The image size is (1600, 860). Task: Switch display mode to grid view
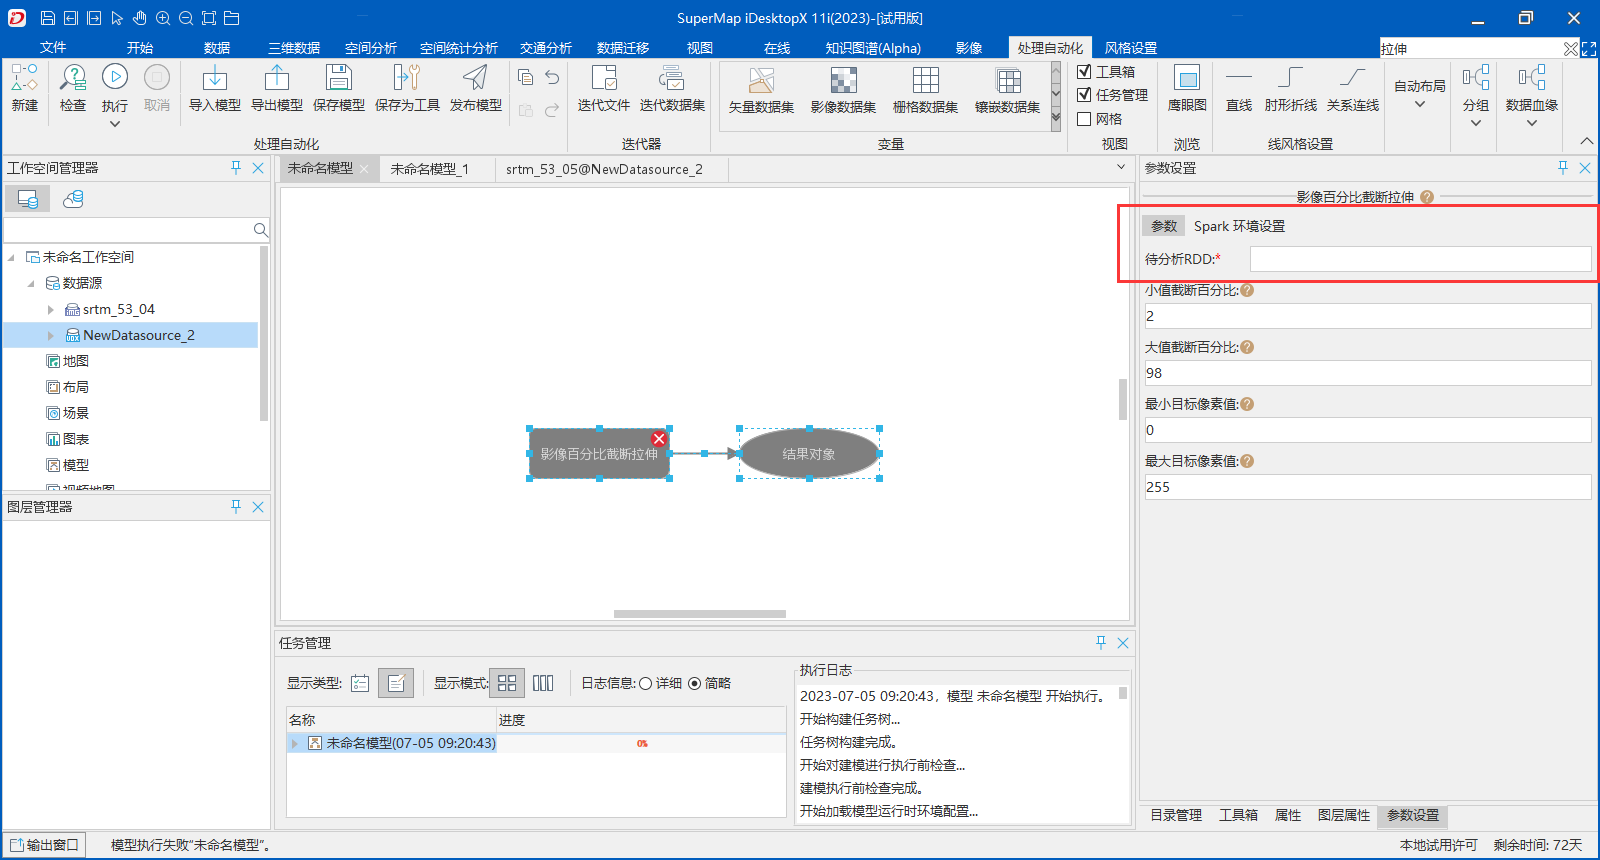pos(507,683)
